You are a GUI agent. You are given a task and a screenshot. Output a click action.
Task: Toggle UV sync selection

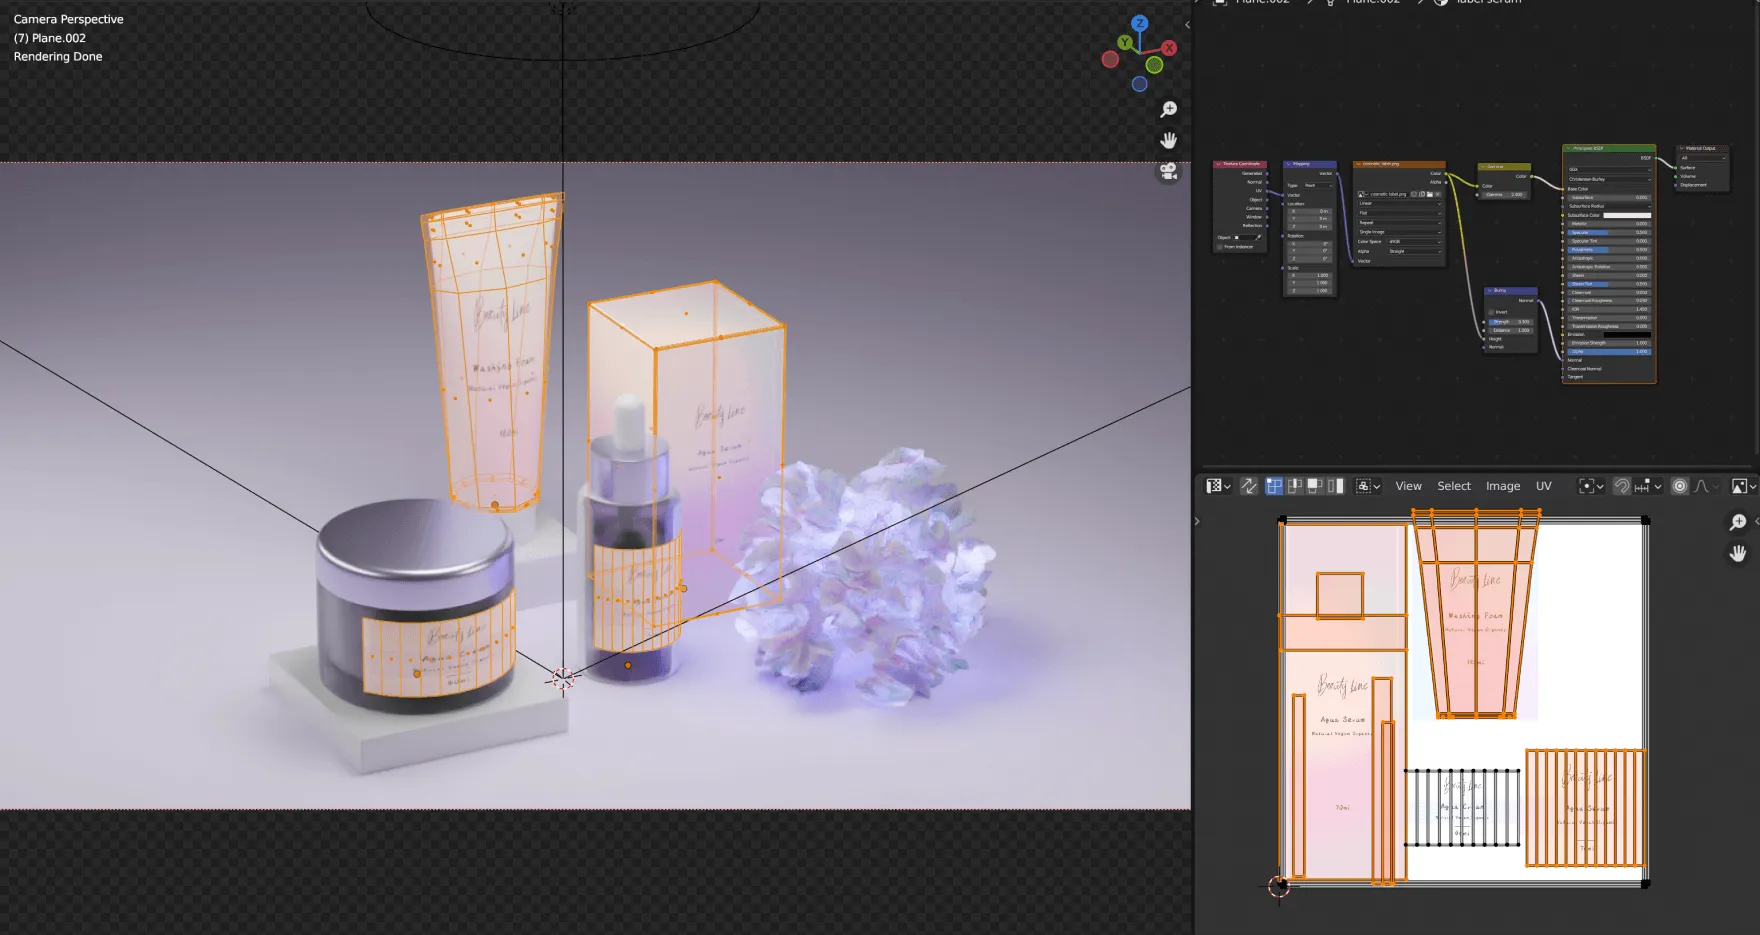(1248, 486)
